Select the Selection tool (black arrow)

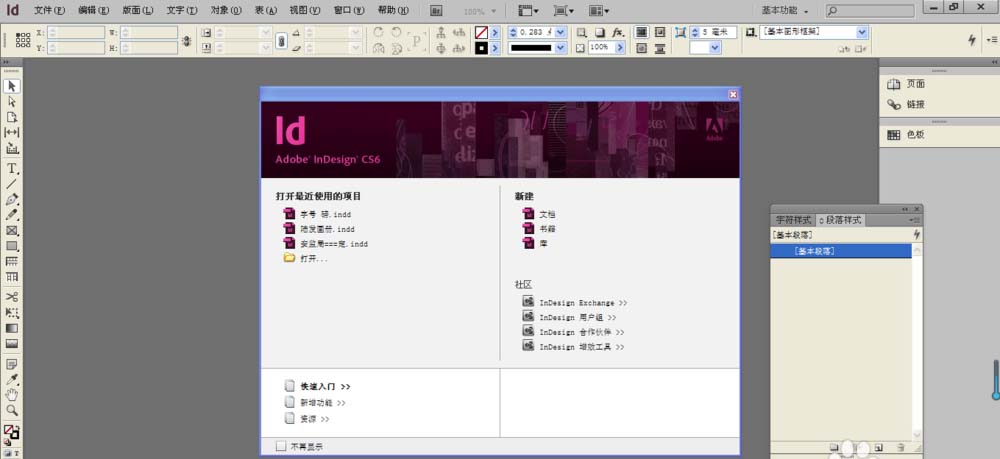pos(11,85)
